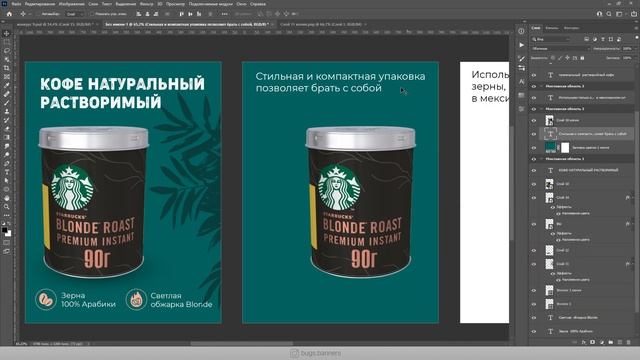Add layer mask icon at panel bottom
The height and width of the screenshot is (360, 640).
tap(593, 342)
